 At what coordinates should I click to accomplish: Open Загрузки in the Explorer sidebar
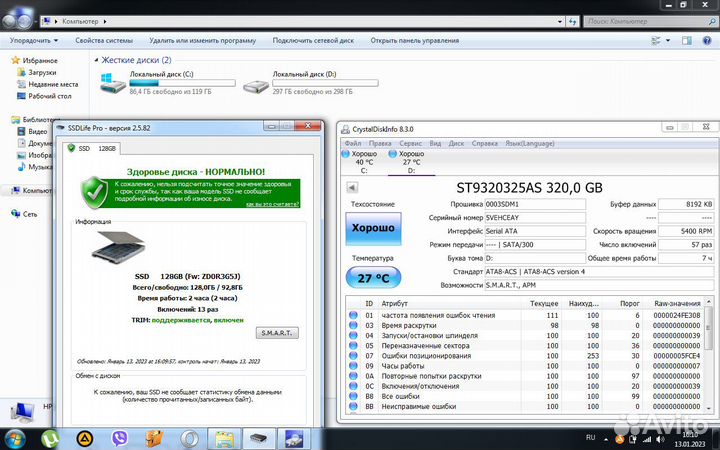click(x=37, y=72)
